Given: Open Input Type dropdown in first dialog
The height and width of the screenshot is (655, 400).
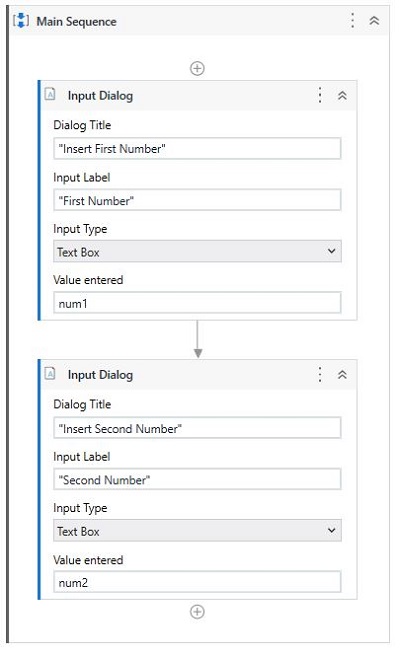Looking at the screenshot, I should (x=197, y=251).
